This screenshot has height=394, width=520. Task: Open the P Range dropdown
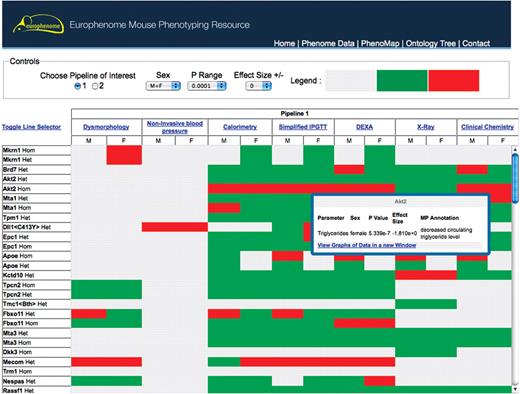207,86
